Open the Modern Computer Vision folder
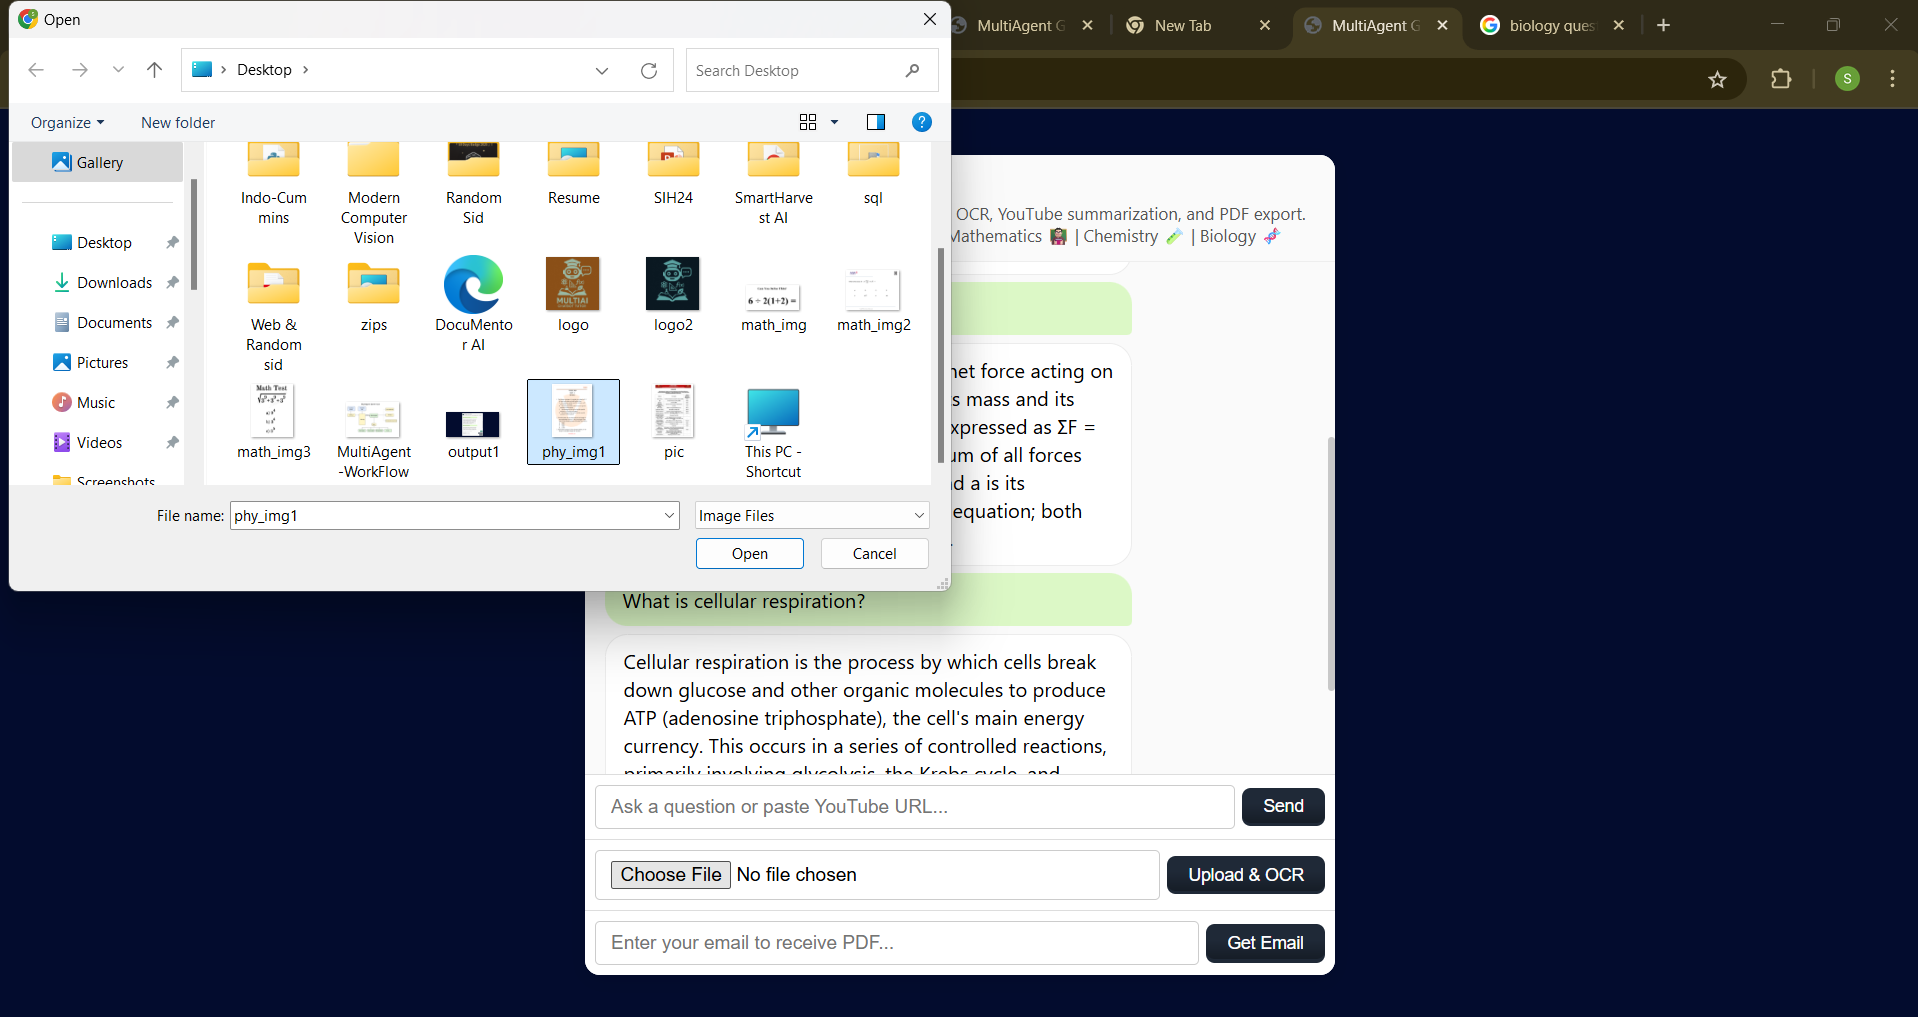The width and height of the screenshot is (1918, 1017). point(373,195)
